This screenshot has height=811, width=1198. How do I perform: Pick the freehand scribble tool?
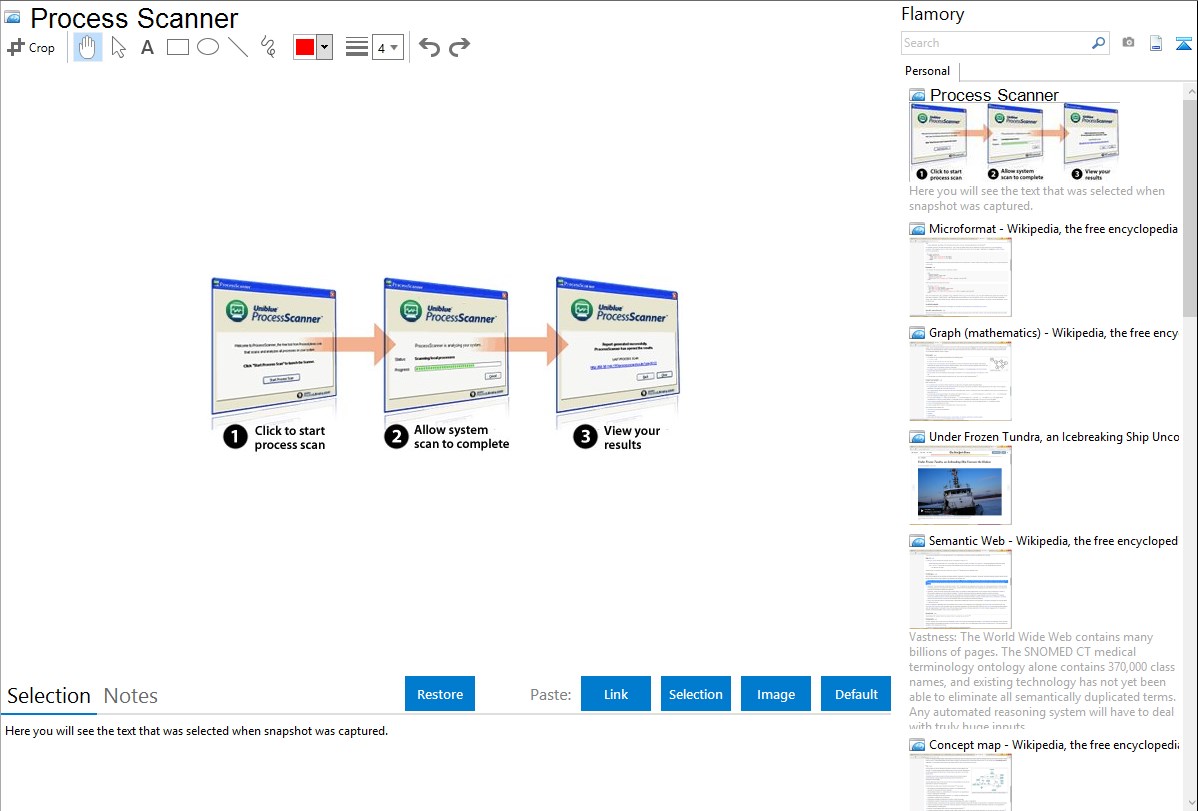(268, 47)
